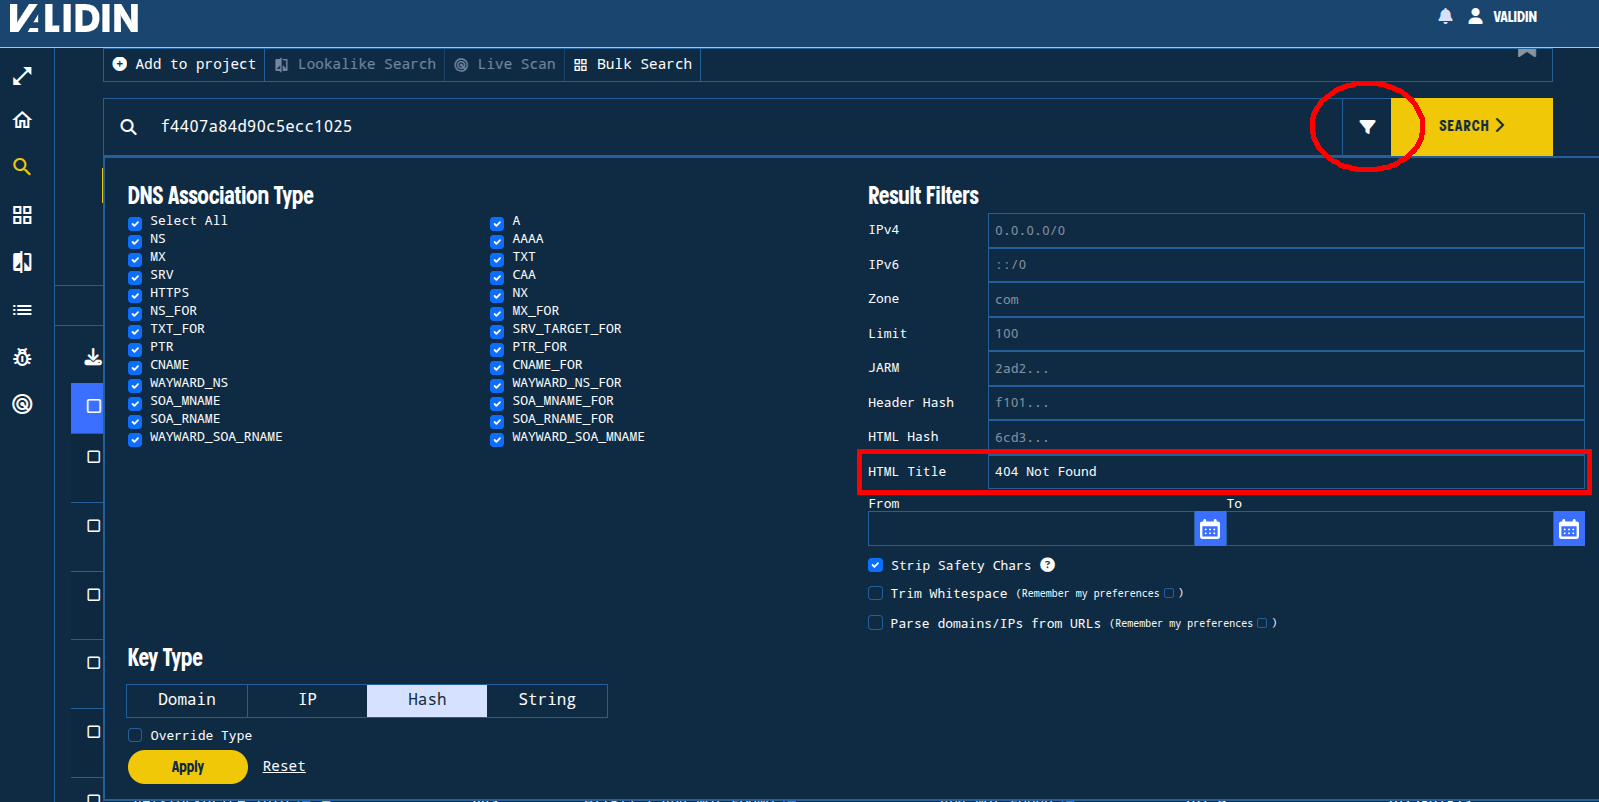The height and width of the screenshot is (802, 1599).
Task: Click the magnifier icon in search bar
Action: 129,127
